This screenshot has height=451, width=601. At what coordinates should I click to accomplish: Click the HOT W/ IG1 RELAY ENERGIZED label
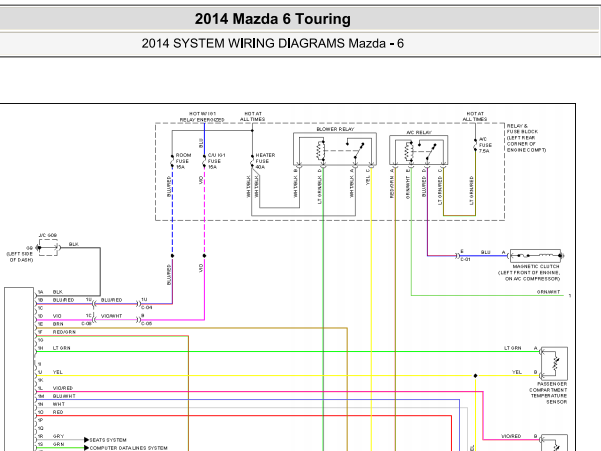point(202,116)
